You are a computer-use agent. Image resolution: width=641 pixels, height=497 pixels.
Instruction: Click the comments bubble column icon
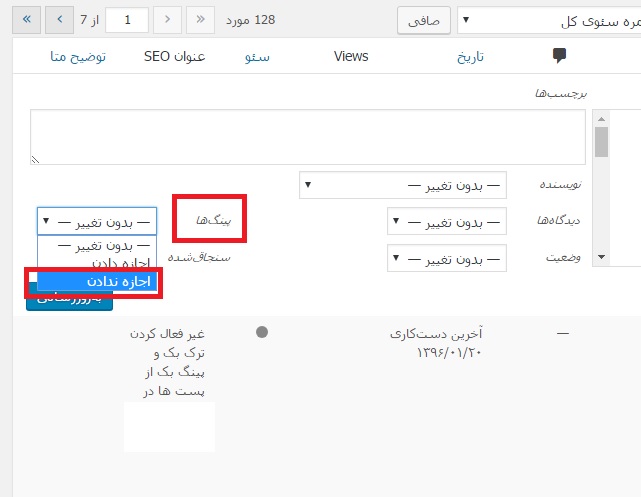tap(559, 56)
